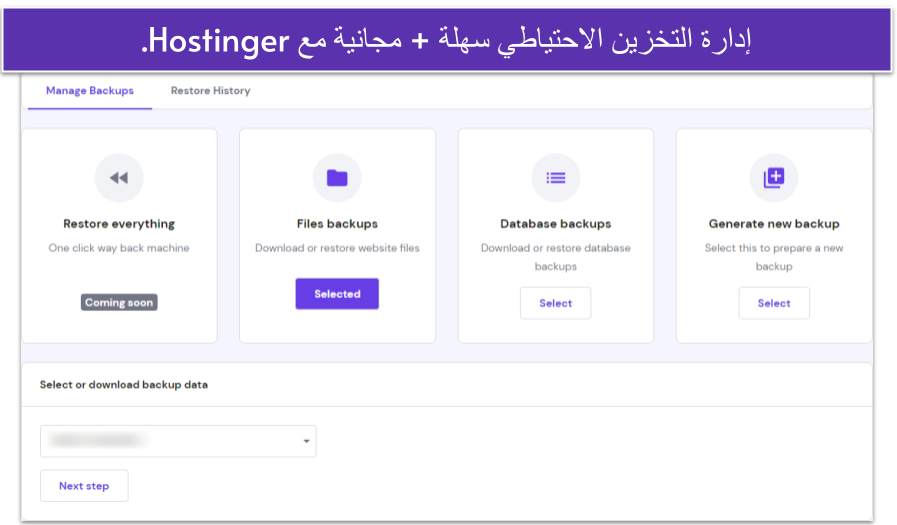Open the backup data dropdown
The height and width of the screenshot is (525, 897).
[x=178, y=441]
